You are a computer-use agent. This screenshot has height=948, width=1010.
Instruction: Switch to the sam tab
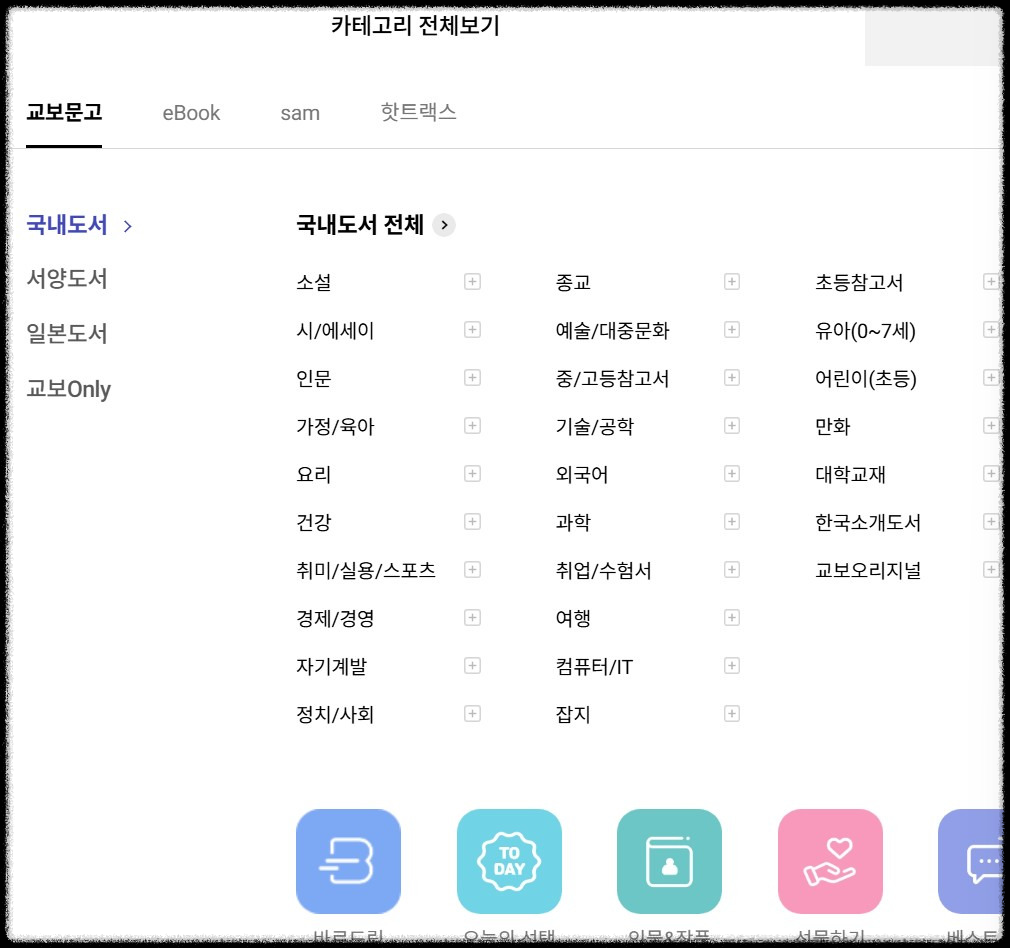click(300, 113)
